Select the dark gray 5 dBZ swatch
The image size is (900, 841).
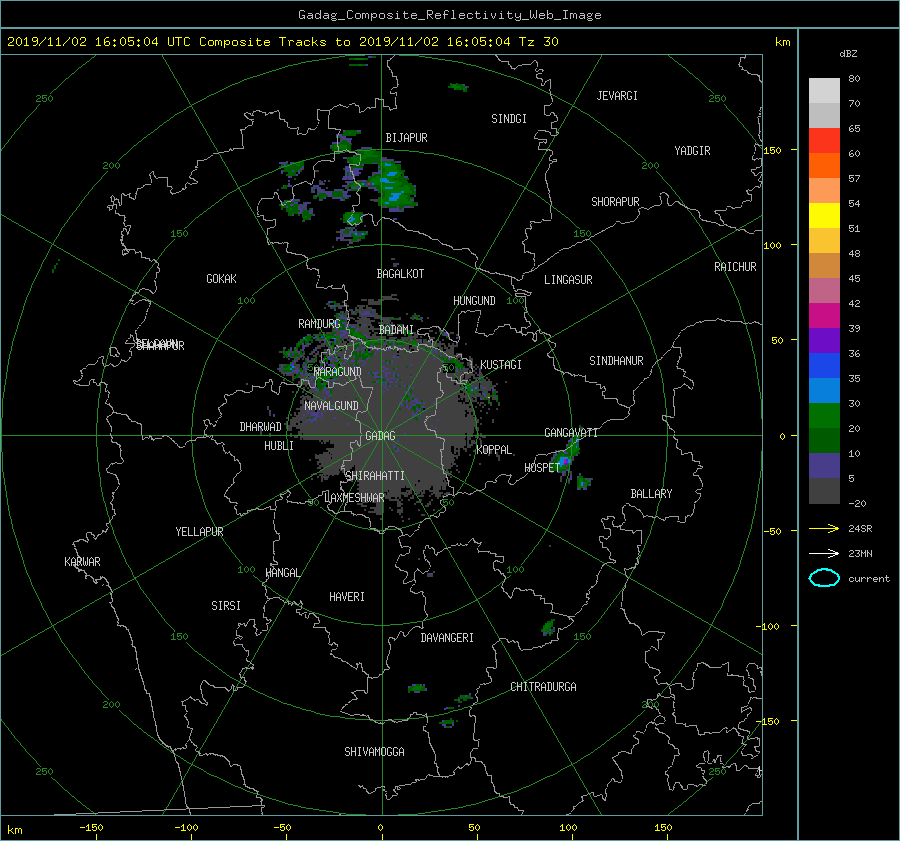point(824,491)
